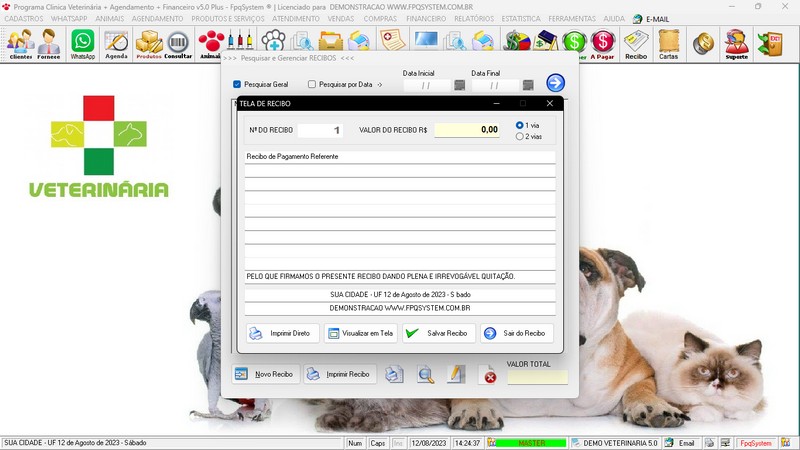
Task: Open the FINANCEIRO menu
Action: (x=426, y=19)
